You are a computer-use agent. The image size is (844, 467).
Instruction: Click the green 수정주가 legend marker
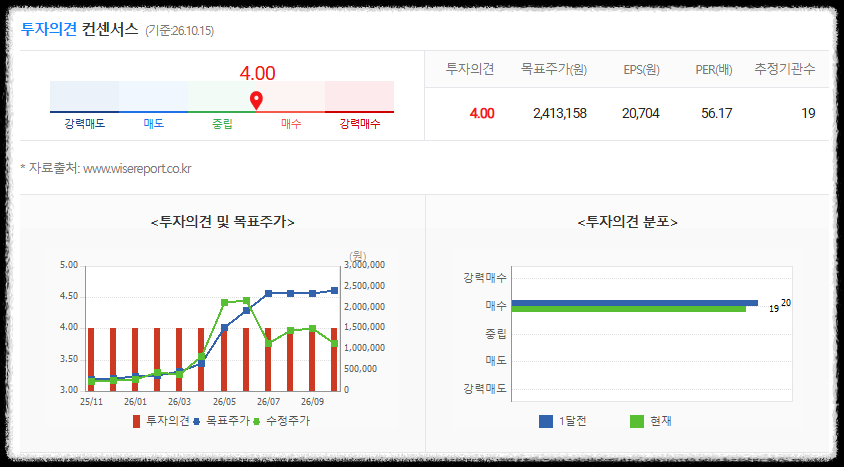click(x=257, y=421)
